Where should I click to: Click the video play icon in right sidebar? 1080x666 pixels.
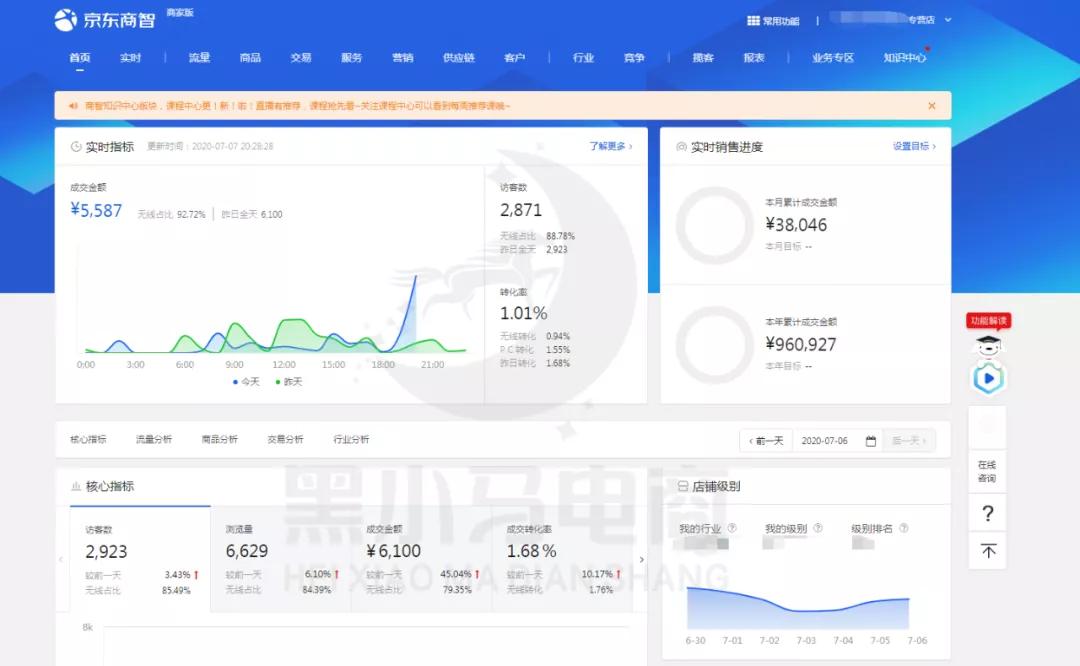tap(988, 378)
